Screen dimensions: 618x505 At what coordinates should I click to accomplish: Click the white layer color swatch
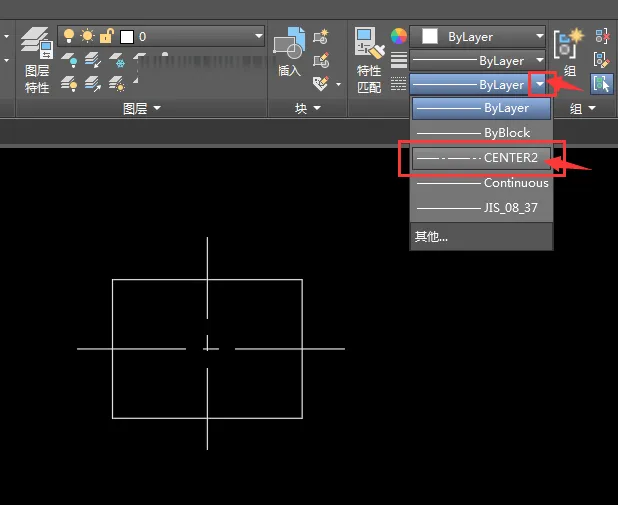click(127, 36)
